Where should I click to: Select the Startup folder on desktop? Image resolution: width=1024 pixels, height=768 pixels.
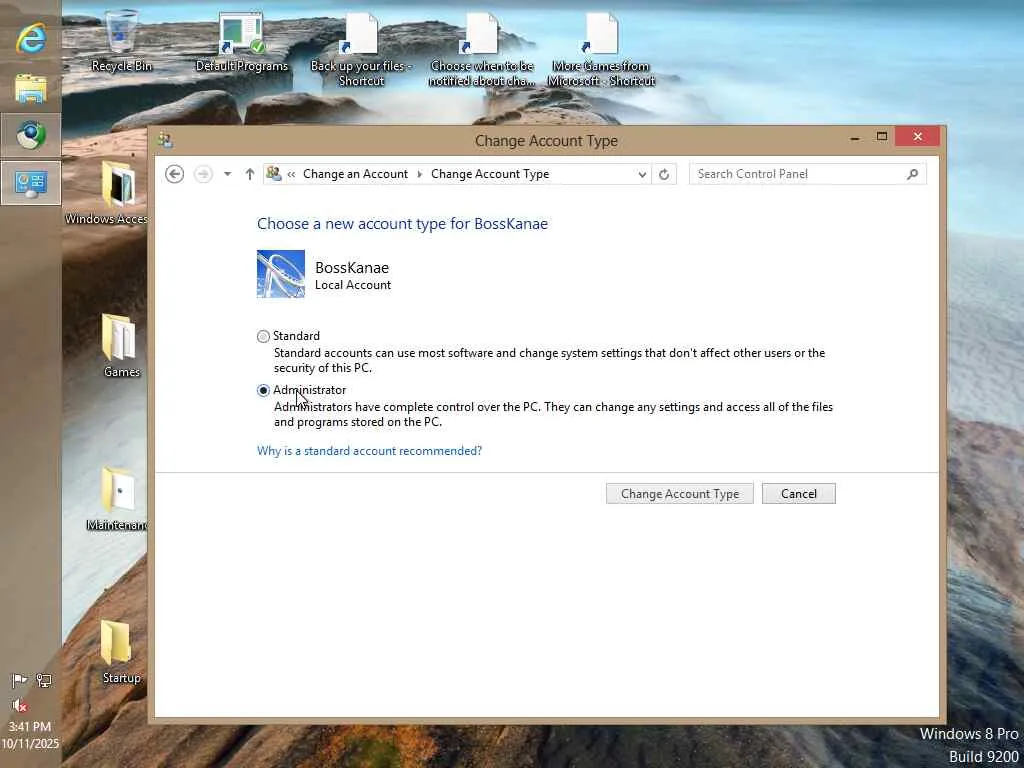(121, 651)
